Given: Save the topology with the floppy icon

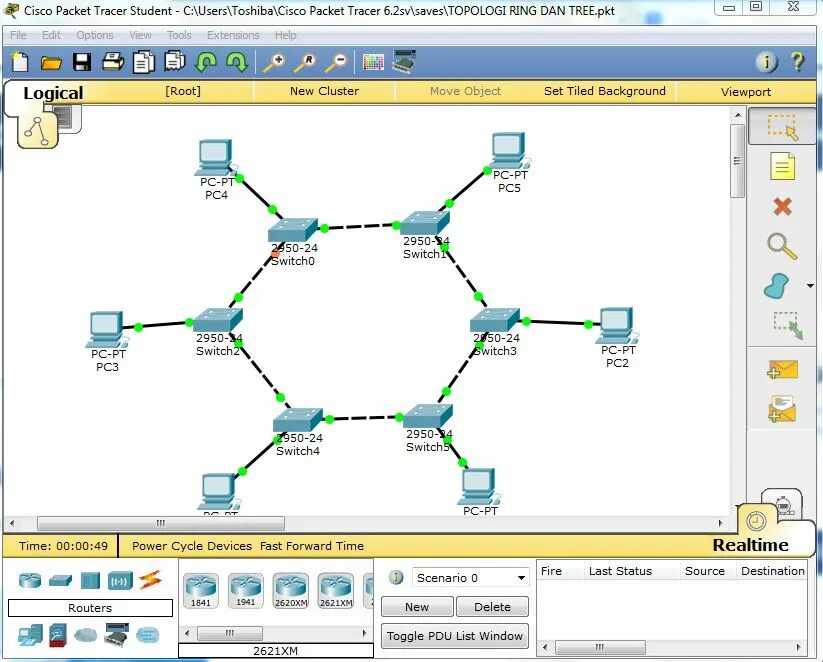Looking at the screenshot, I should tap(82, 62).
